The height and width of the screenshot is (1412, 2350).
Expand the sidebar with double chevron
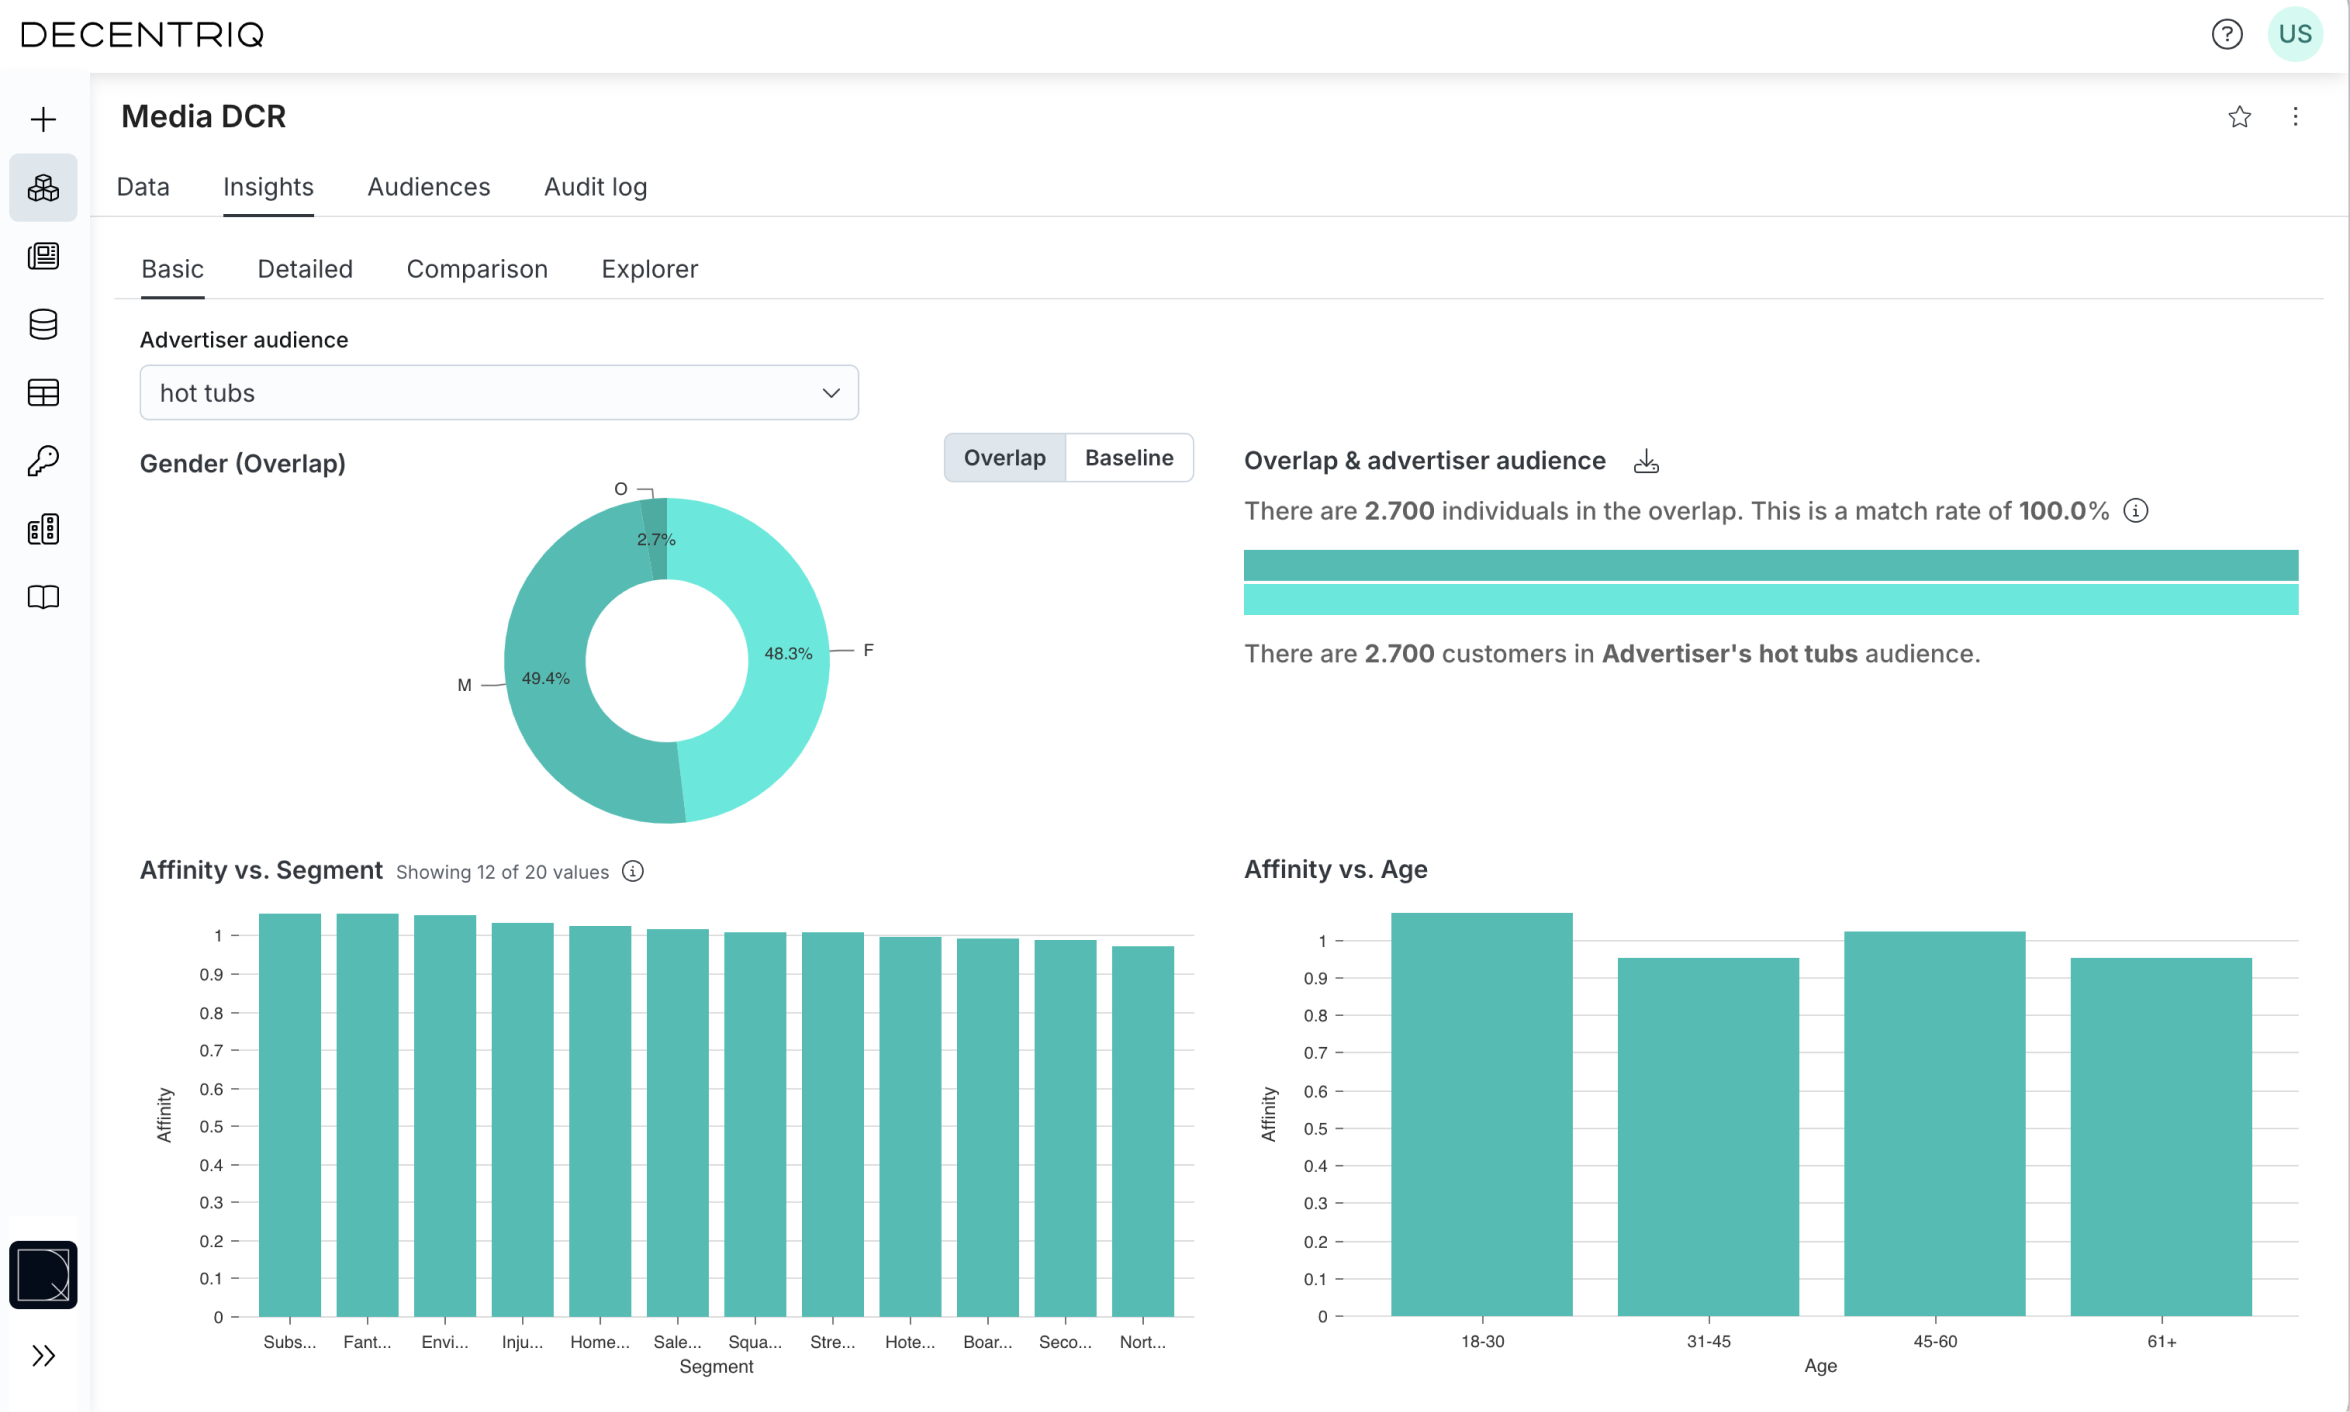[x=43, y=1355]
